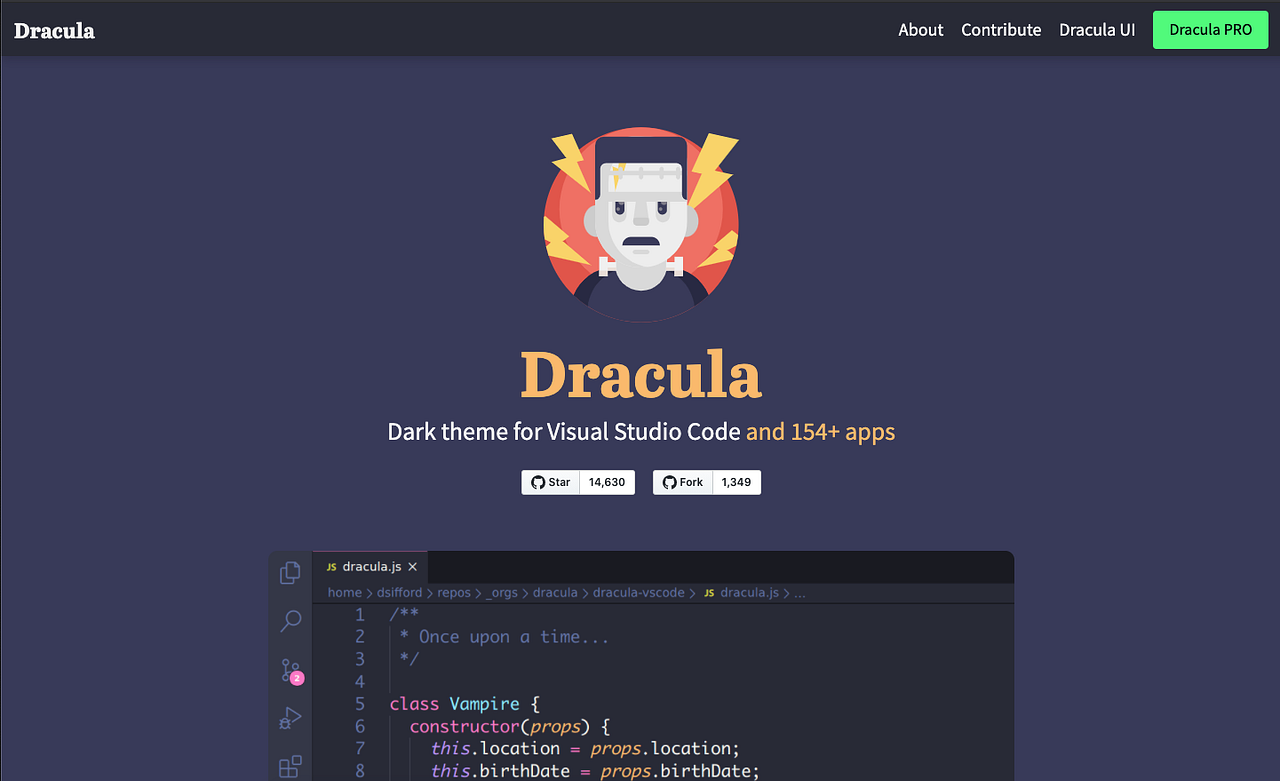Viewport: 1280px width, 781px height.
Task: Click the yellow JS icon on the dracula.js tab
Action: [x=331, y=566]
